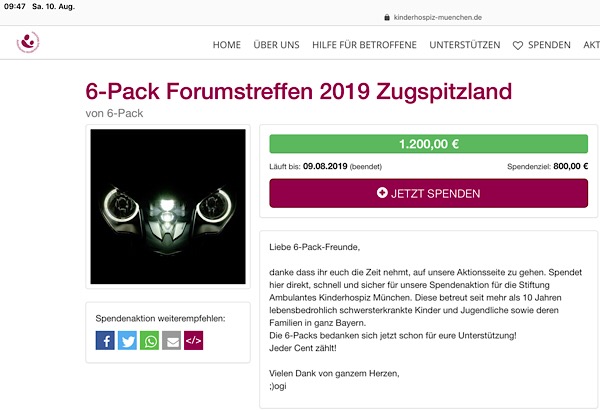Click the green 1.200,00 € progress bar
This screenshot has height=410, width=600.
[x=429, y=144]
